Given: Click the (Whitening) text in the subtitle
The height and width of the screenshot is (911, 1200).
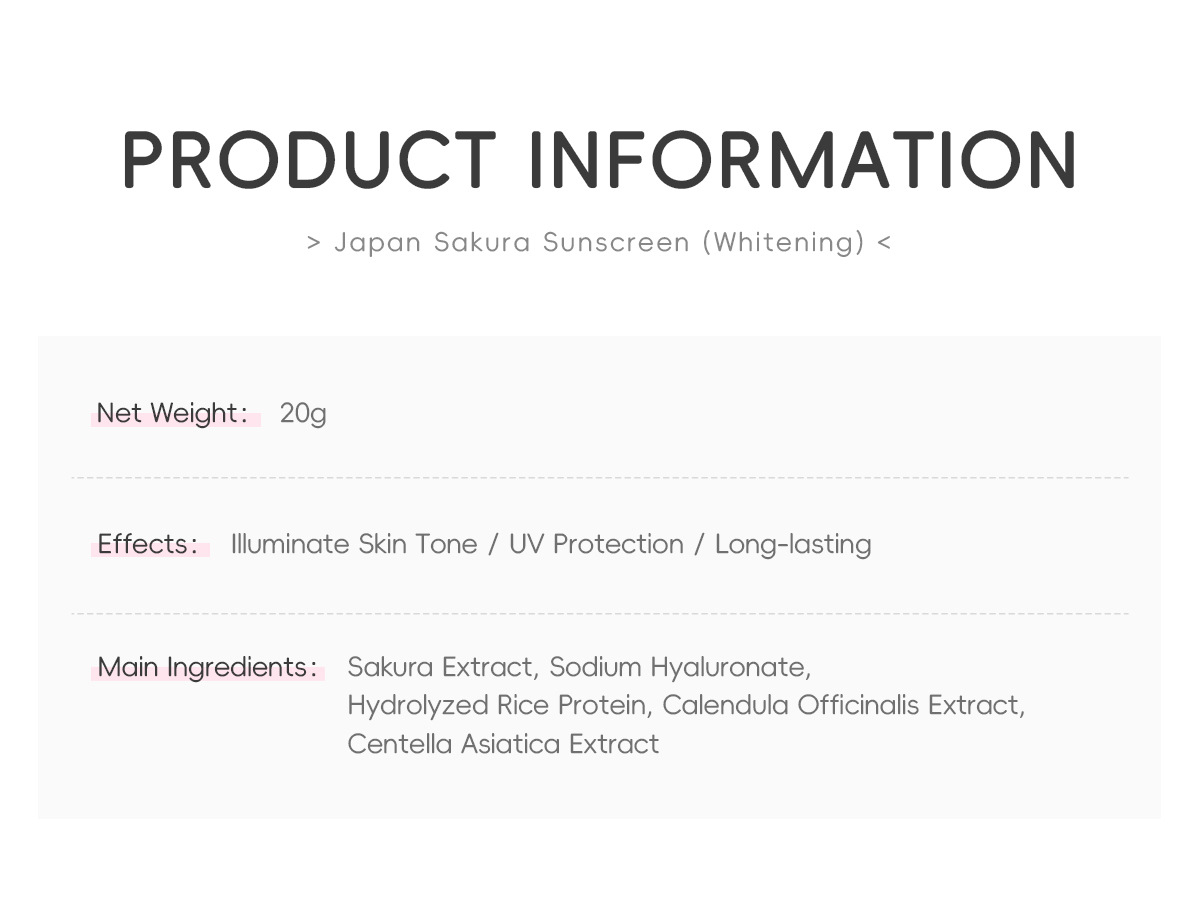Looking at the screenshot, I should click(783, 243).
